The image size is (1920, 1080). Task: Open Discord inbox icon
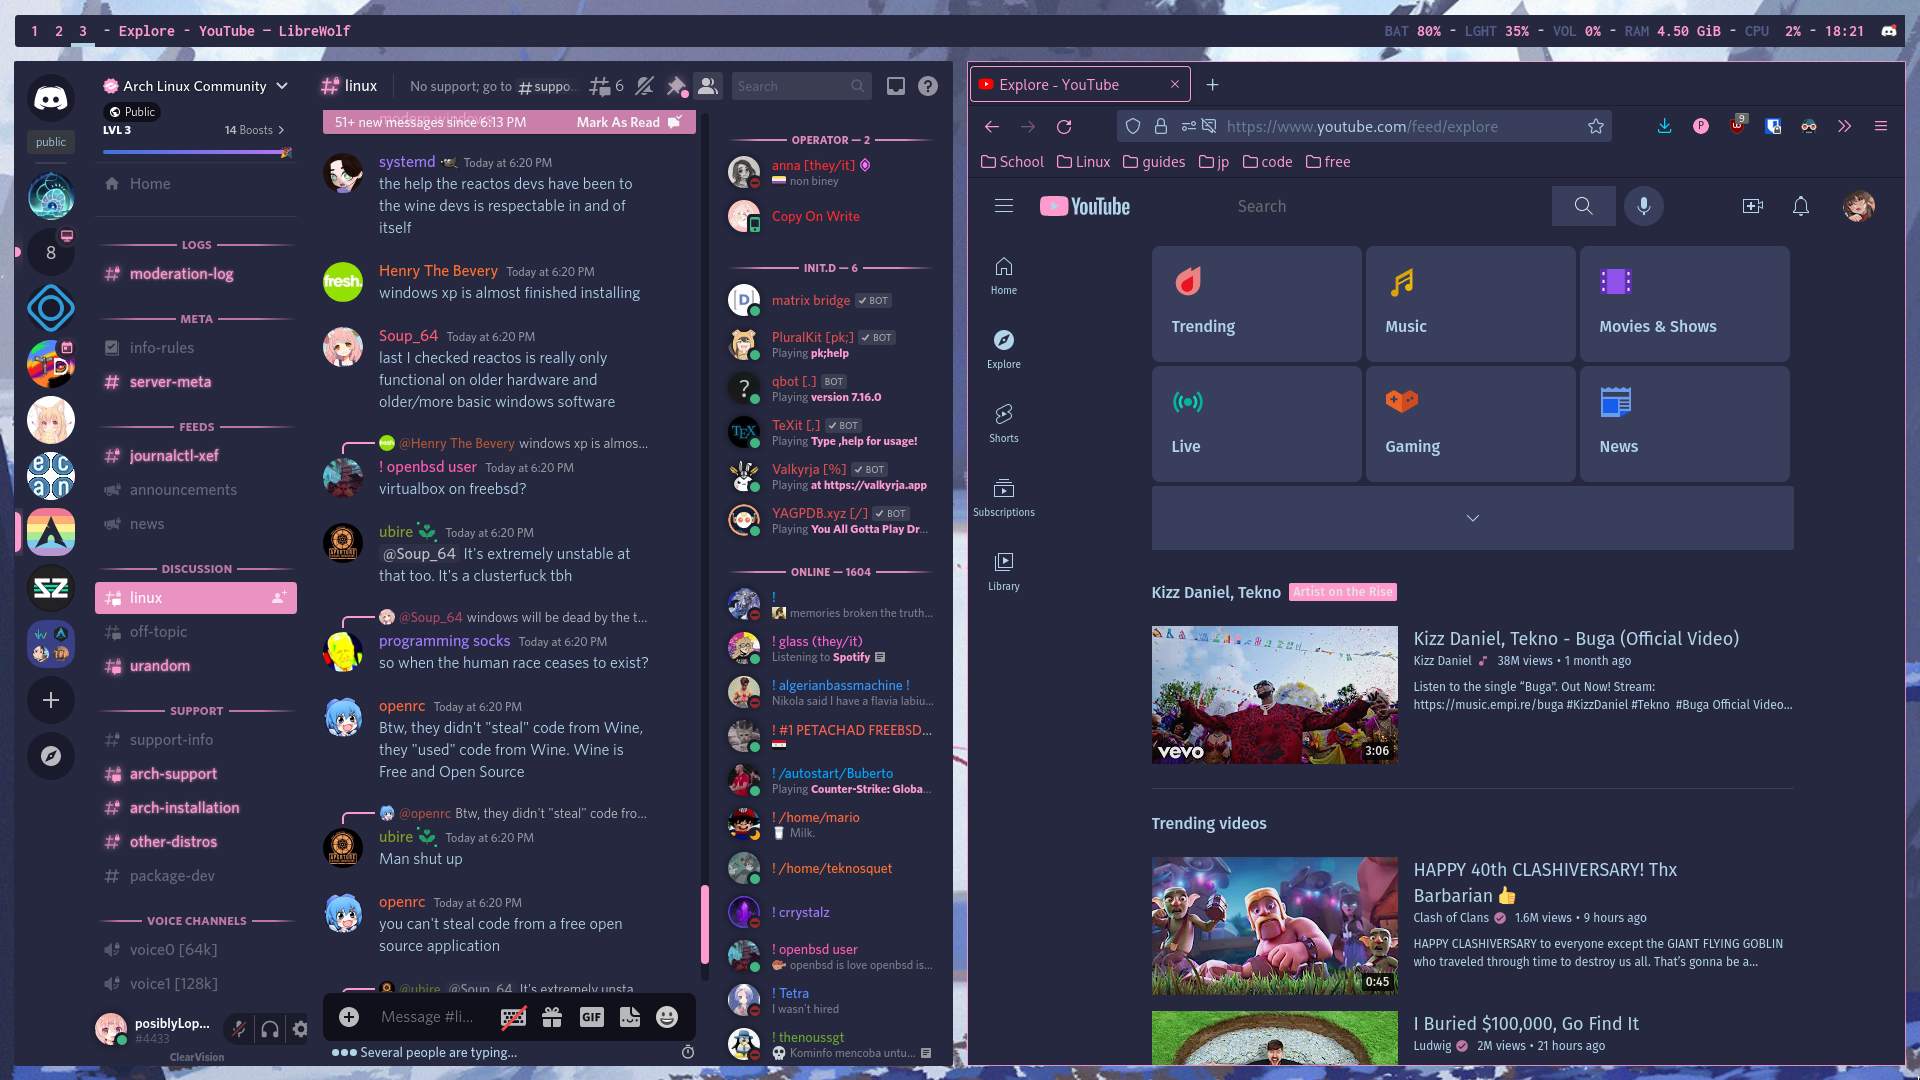[x=896, y=86]
